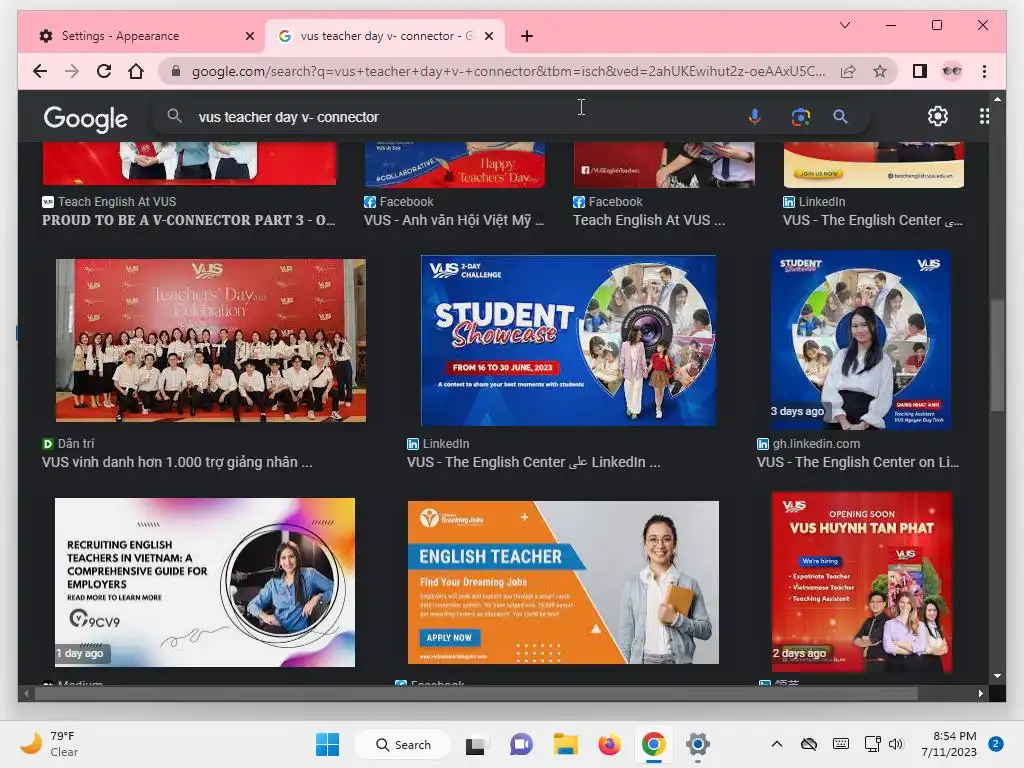Open the notification badge in tray
Screen dimensions: 1024x768
[996, 744]
